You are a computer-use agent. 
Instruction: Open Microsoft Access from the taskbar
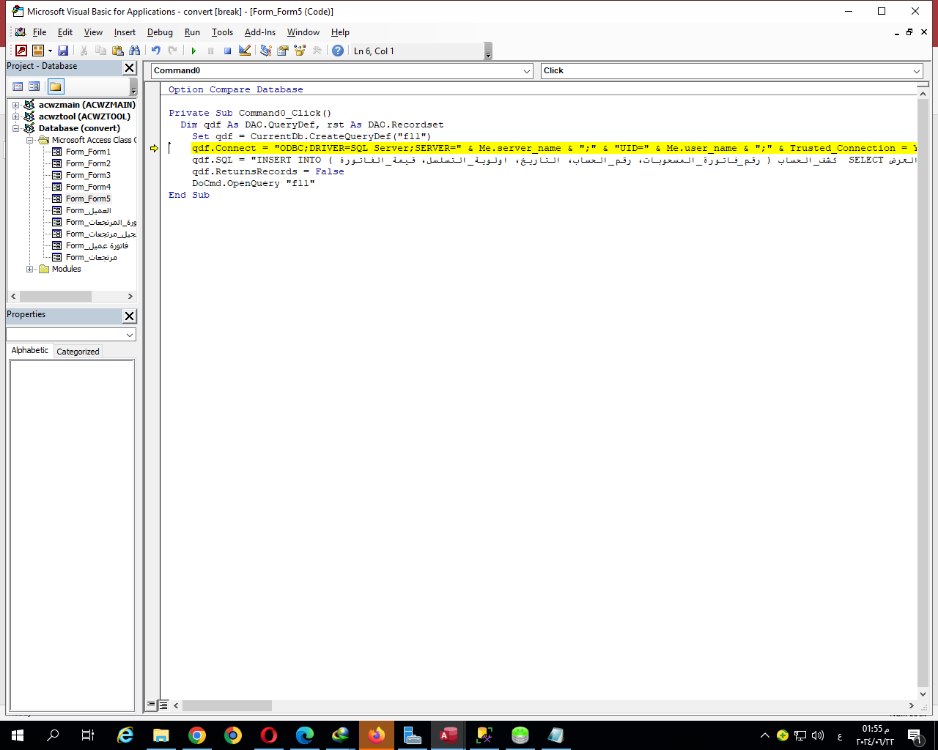click(448, 735)
